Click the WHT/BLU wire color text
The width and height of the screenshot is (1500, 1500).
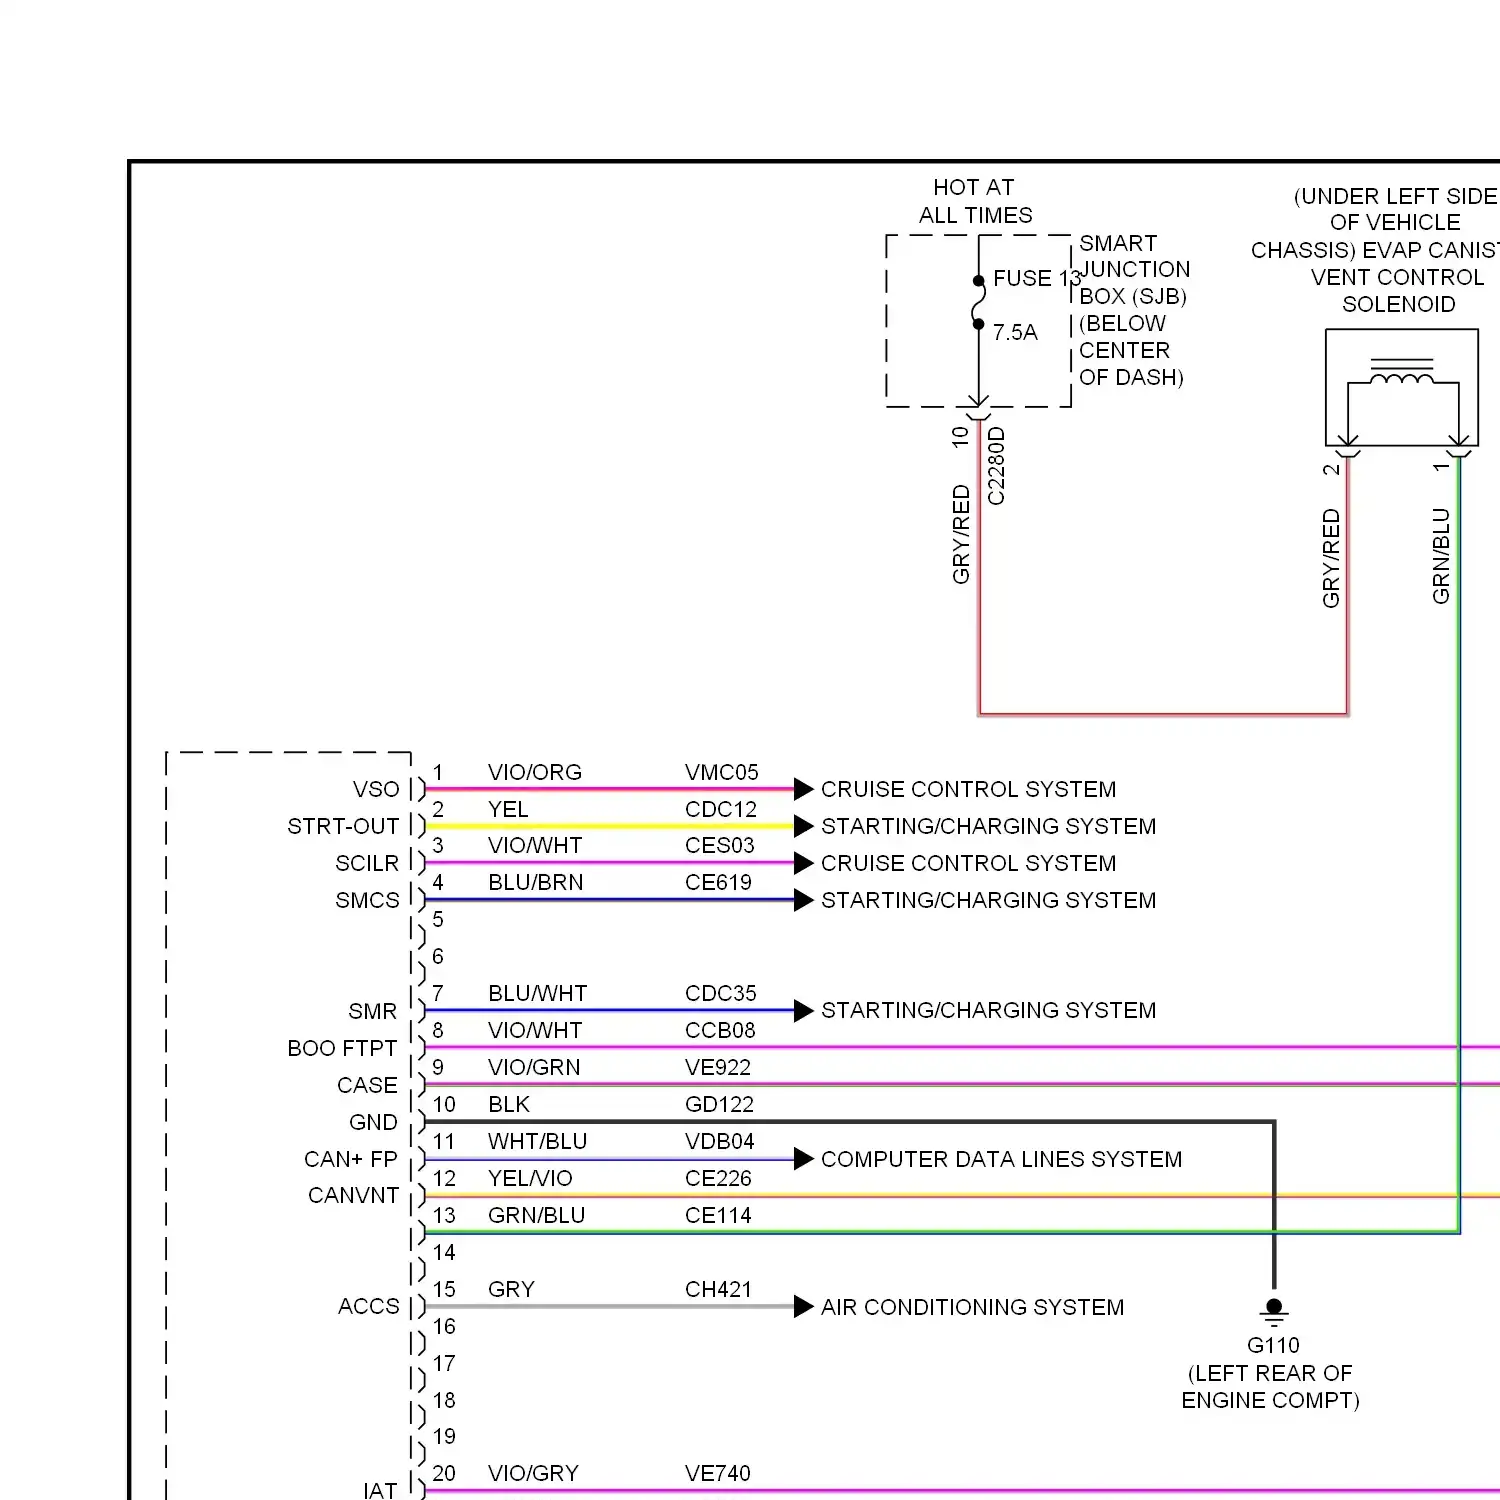point(537,1141)
